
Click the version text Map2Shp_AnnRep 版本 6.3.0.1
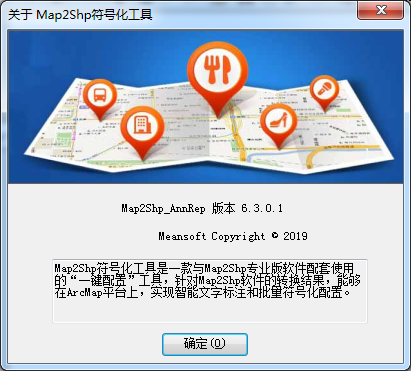coord(202,209)
